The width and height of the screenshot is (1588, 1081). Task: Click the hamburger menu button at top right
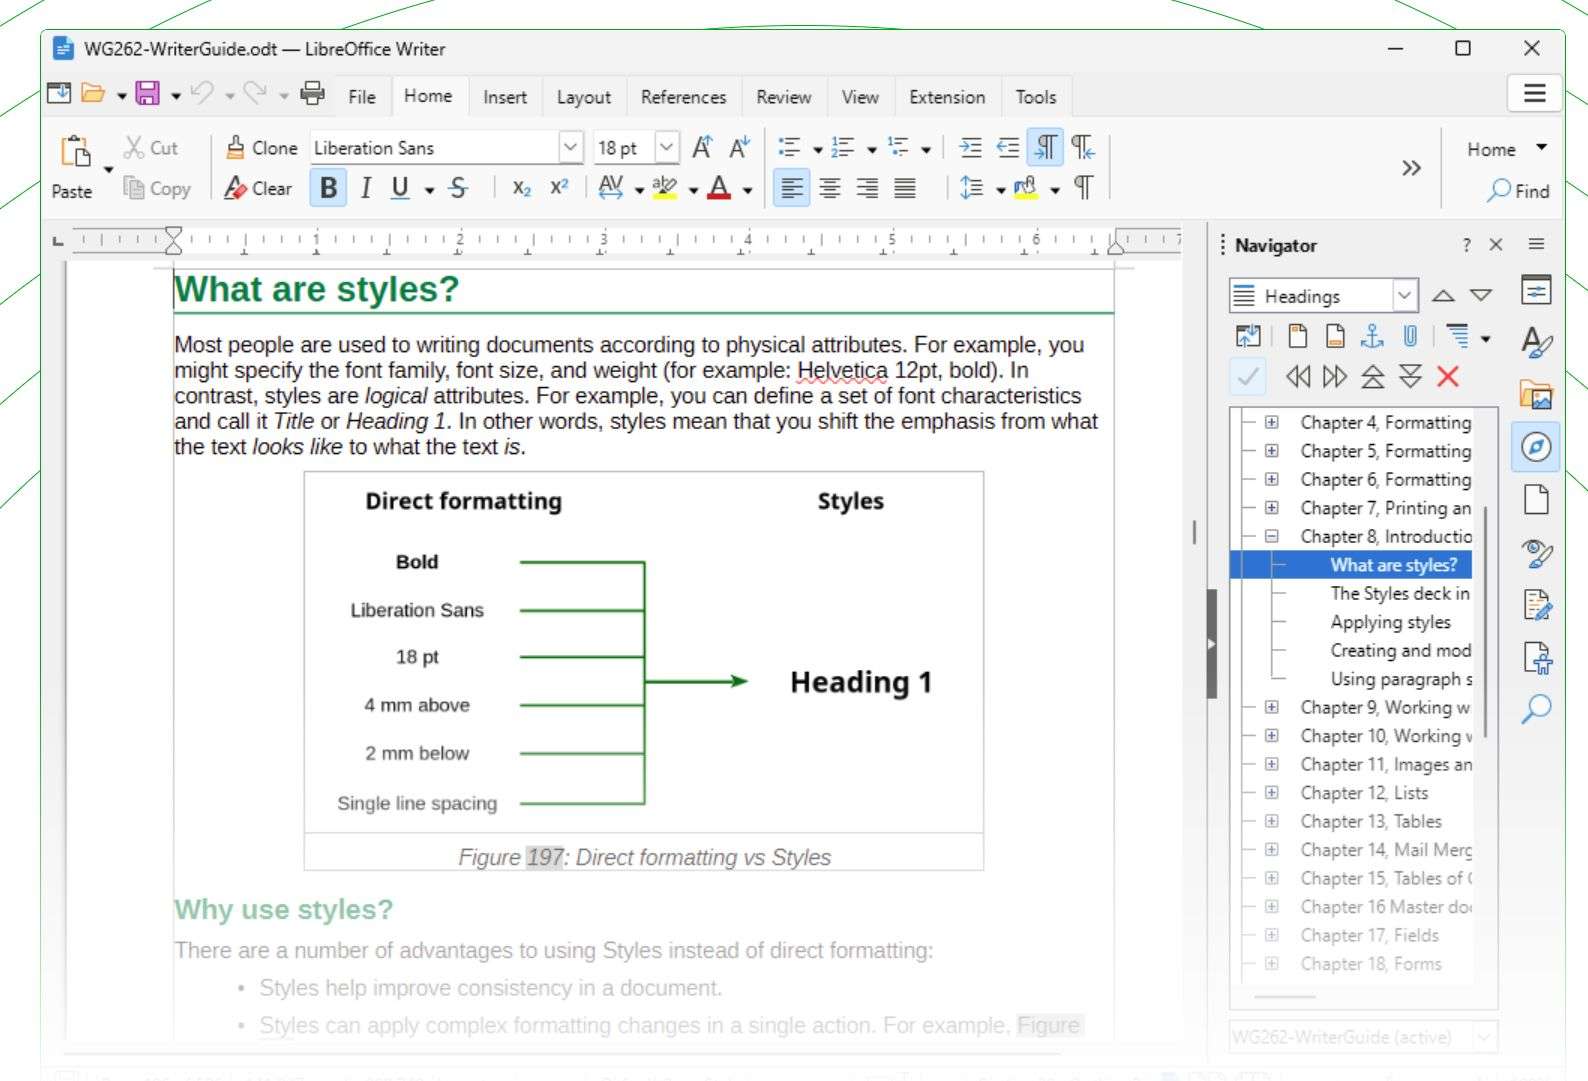(1535, 94)
